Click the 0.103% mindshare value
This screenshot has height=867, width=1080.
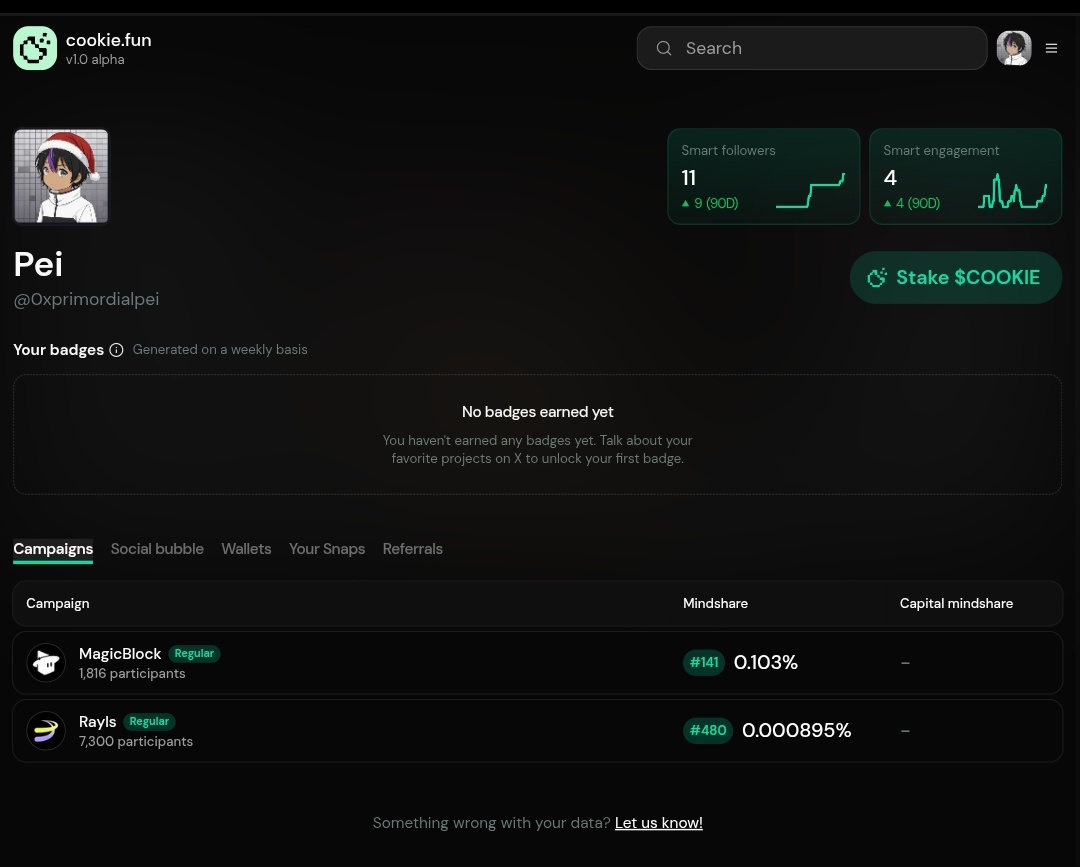[x=765, y=662]
